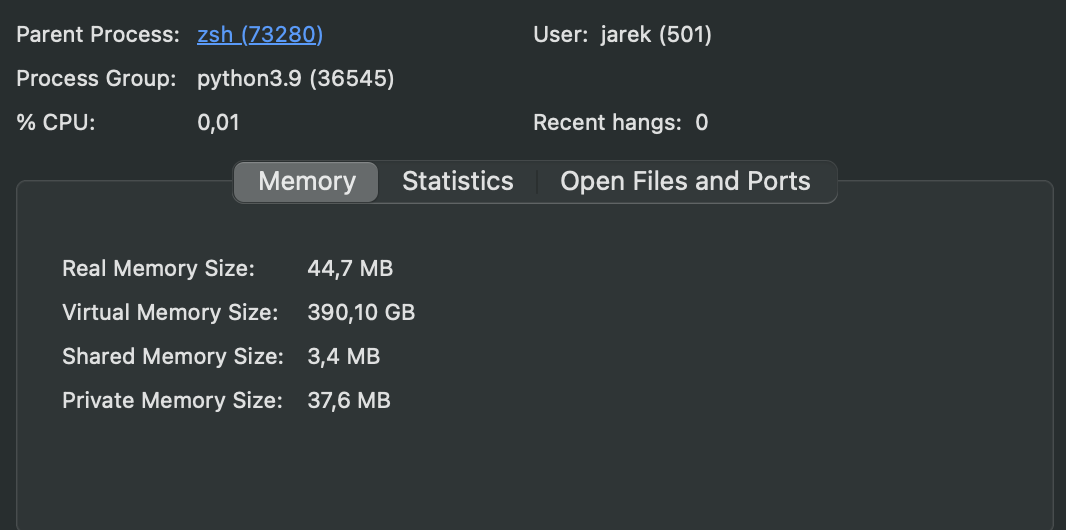This screenshot has height=530, width=1066.
Task: Click the Recent hangs label
Action: tap(607, 123)
